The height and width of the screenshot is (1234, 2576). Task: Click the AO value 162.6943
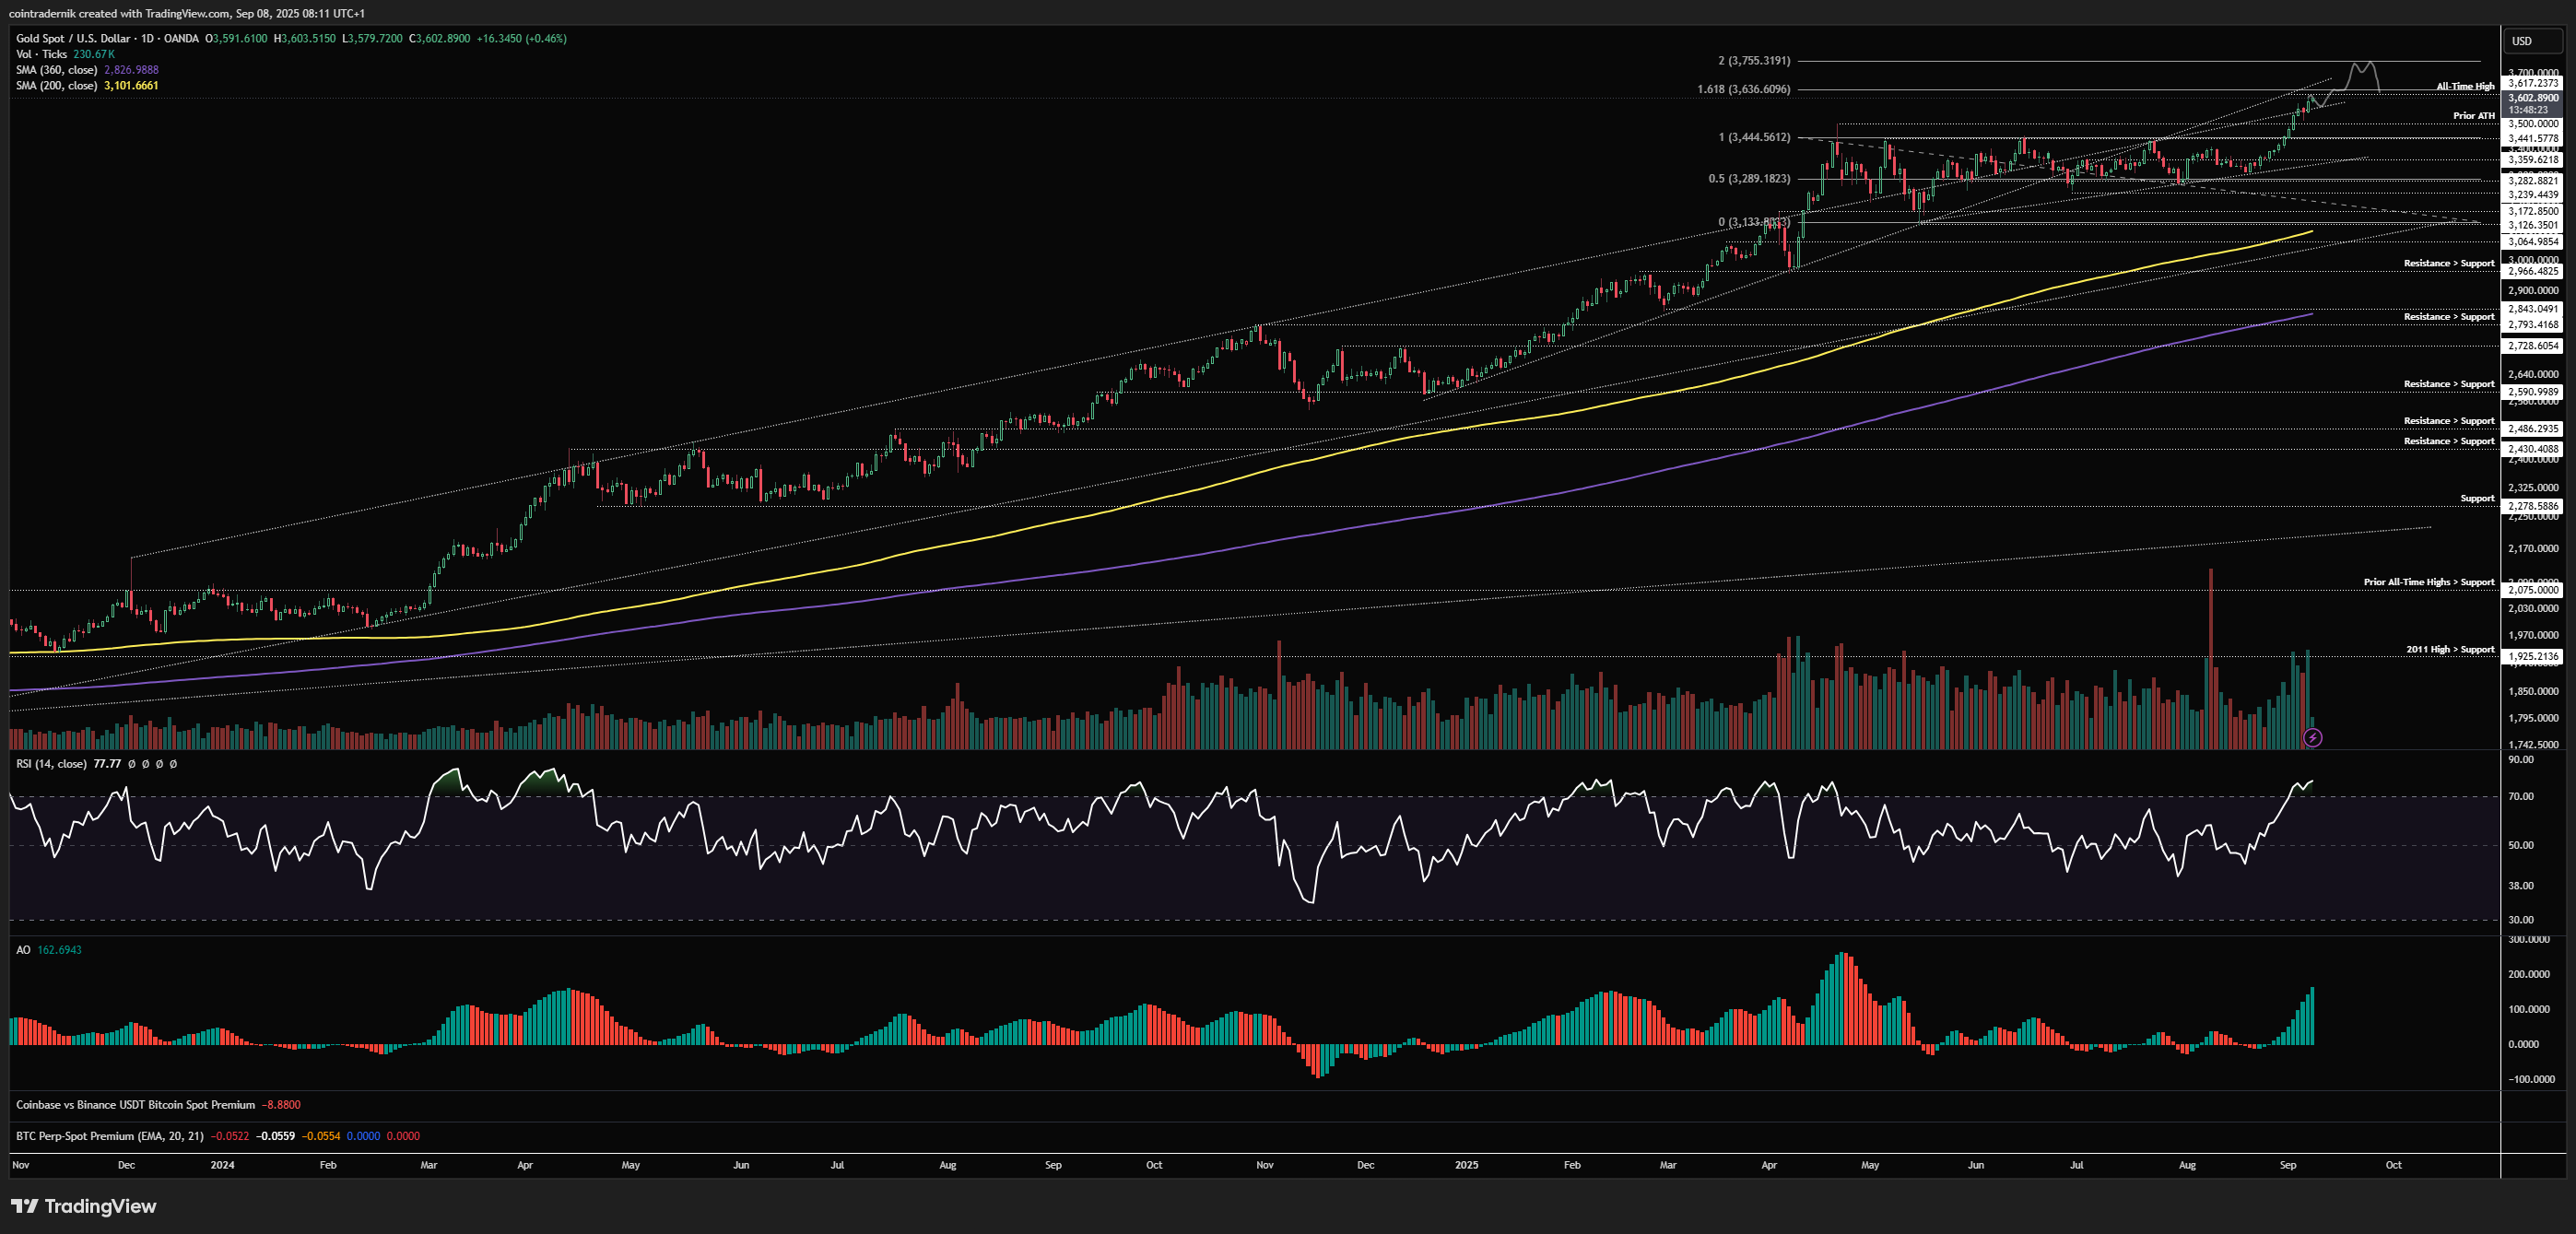59,950
